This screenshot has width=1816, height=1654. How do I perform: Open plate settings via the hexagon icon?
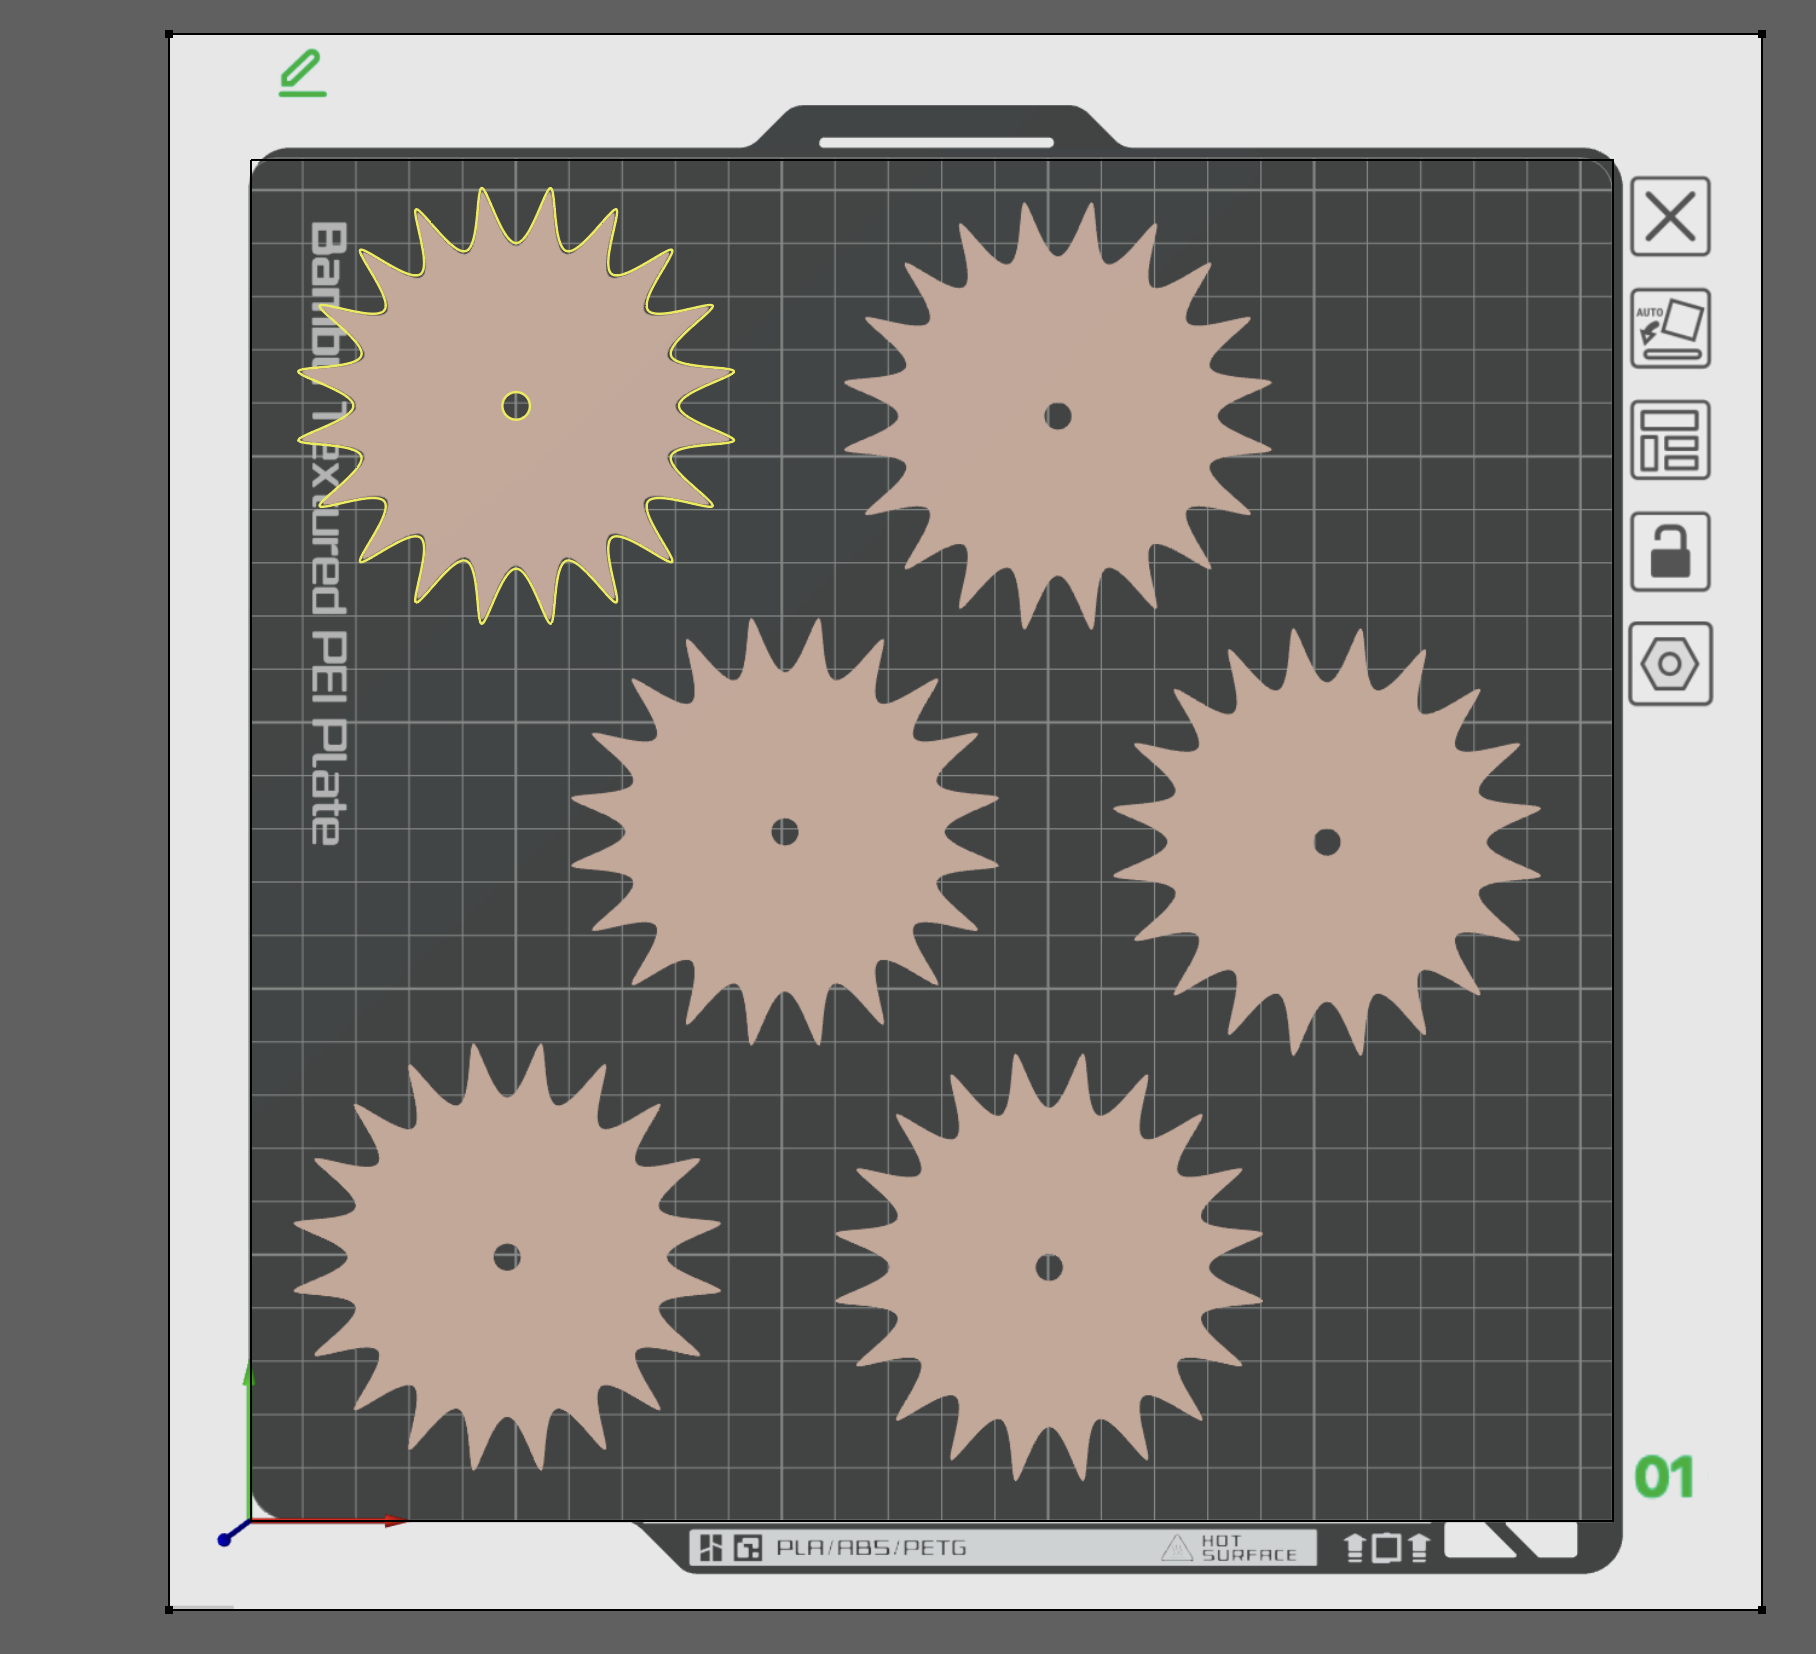point(1670,664)
